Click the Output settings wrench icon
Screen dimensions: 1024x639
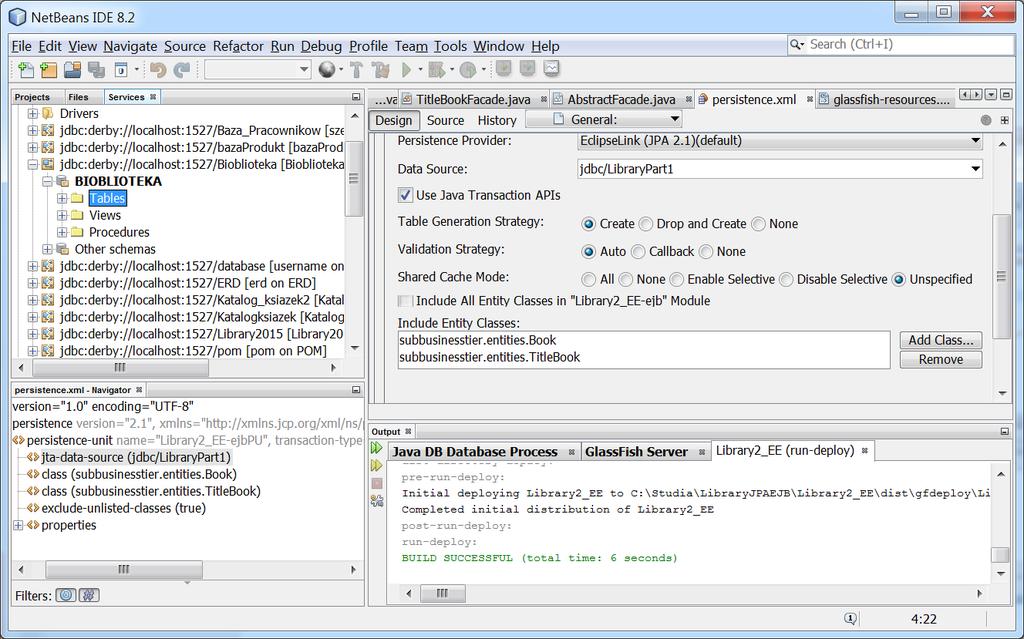pyautogui.click(x=377, y=501)
